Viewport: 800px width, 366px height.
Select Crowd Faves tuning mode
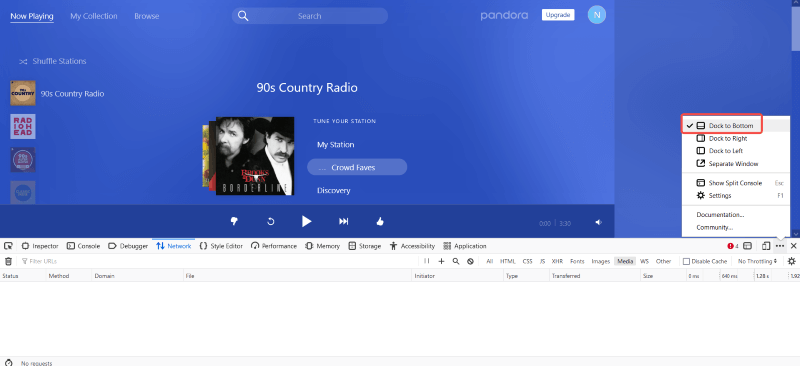click(x=357, y=167)
